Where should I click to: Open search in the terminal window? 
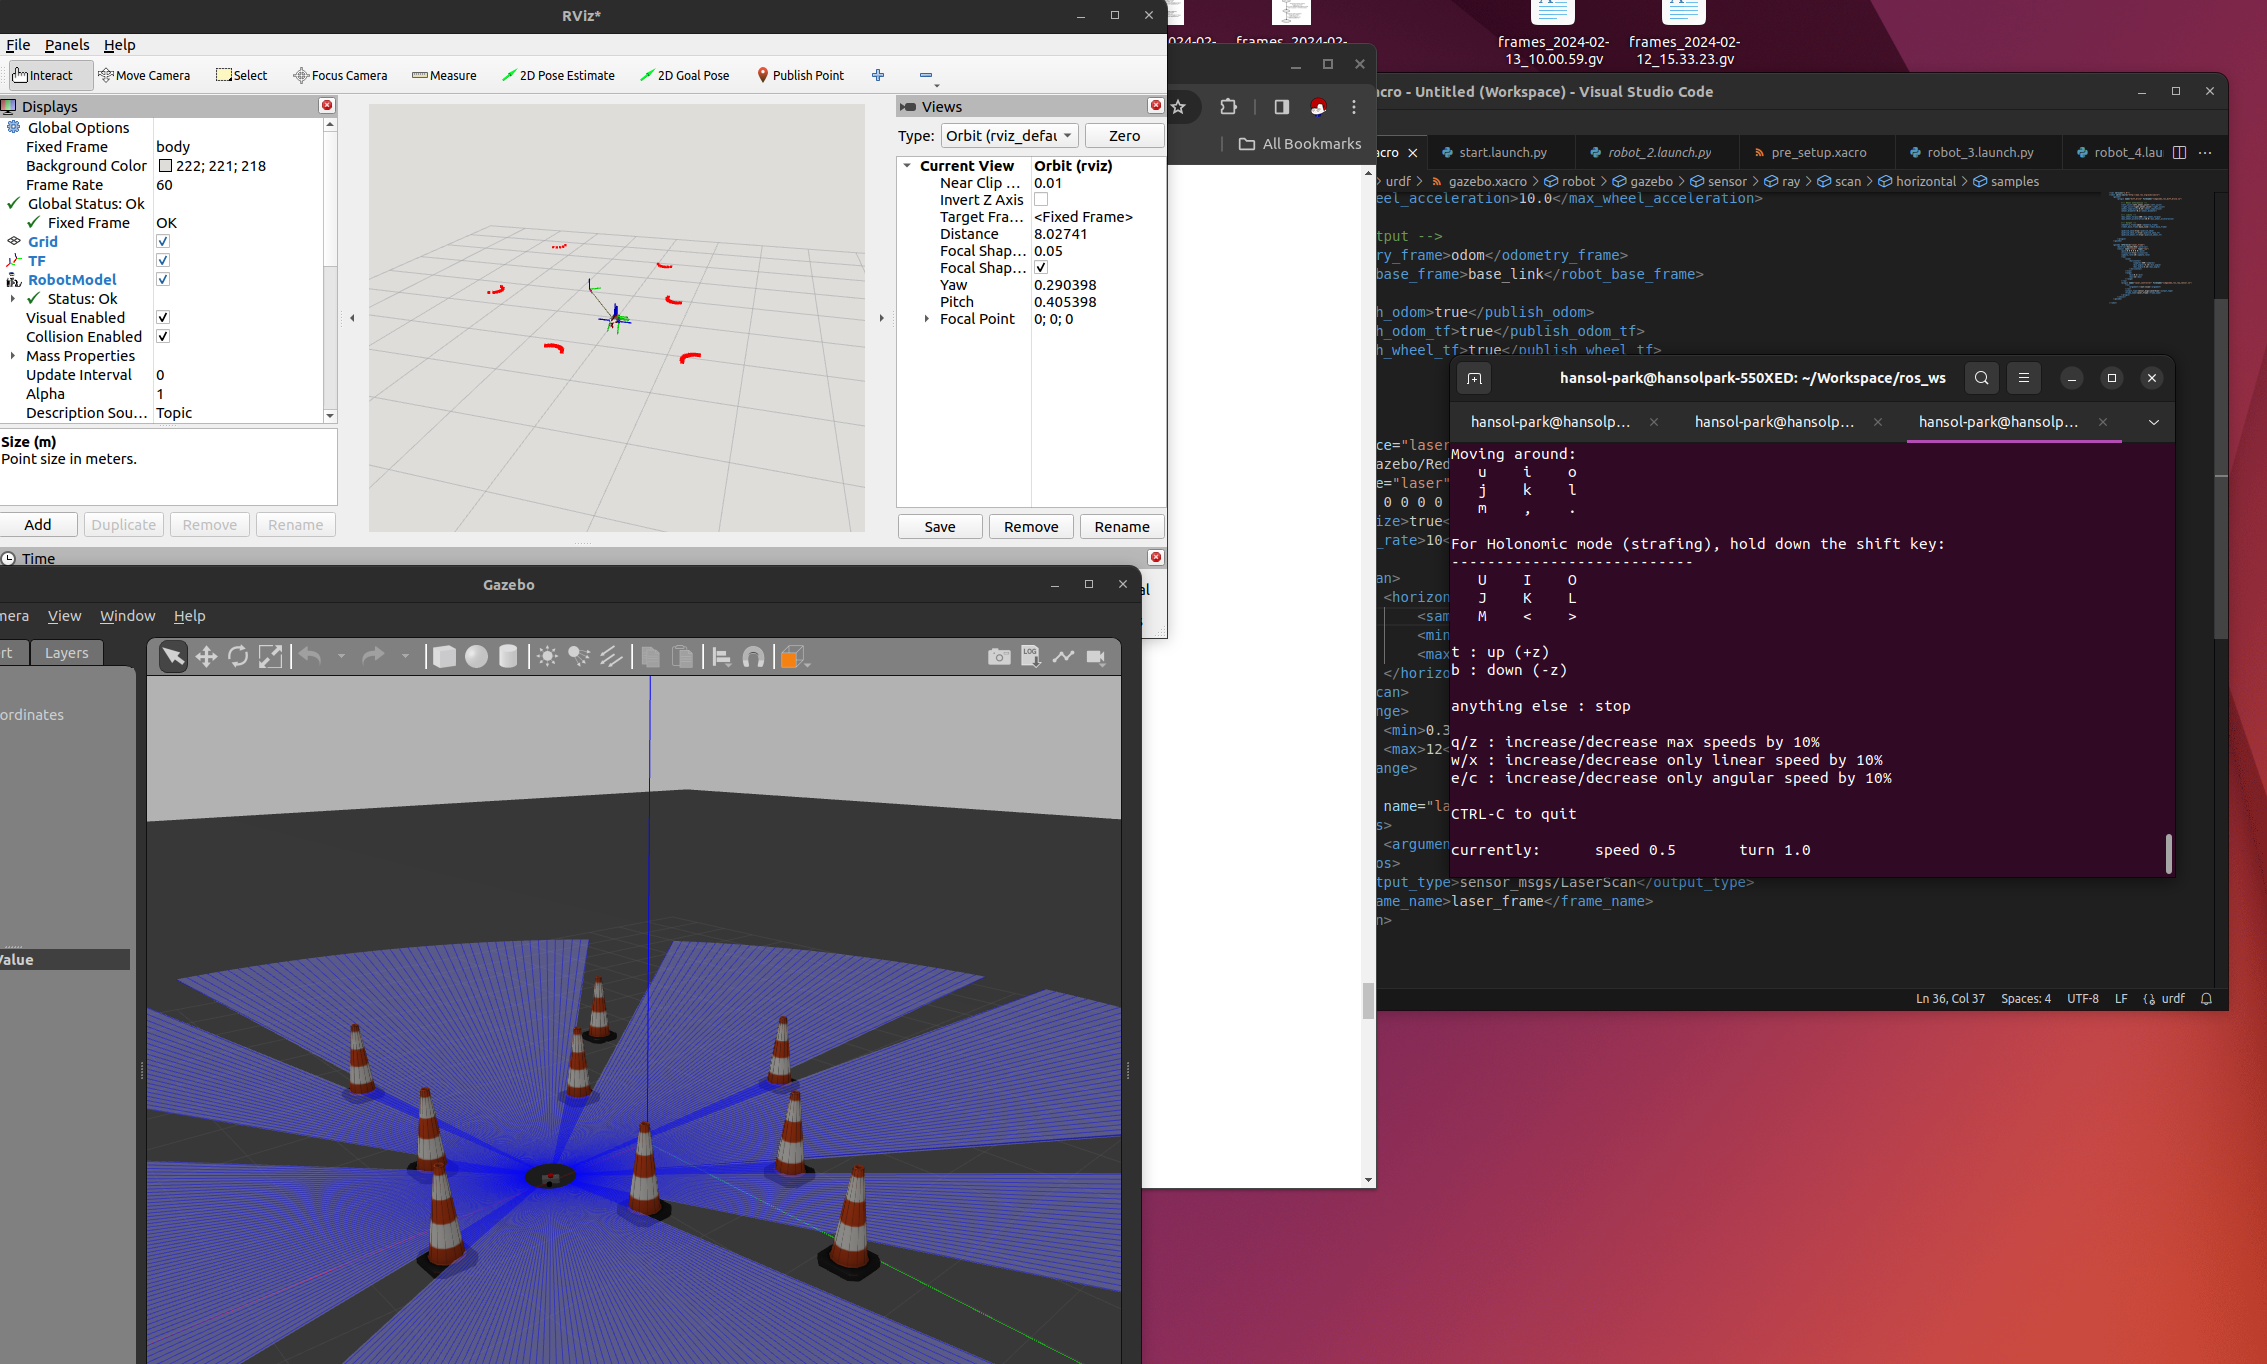(x=1981, y=378)
